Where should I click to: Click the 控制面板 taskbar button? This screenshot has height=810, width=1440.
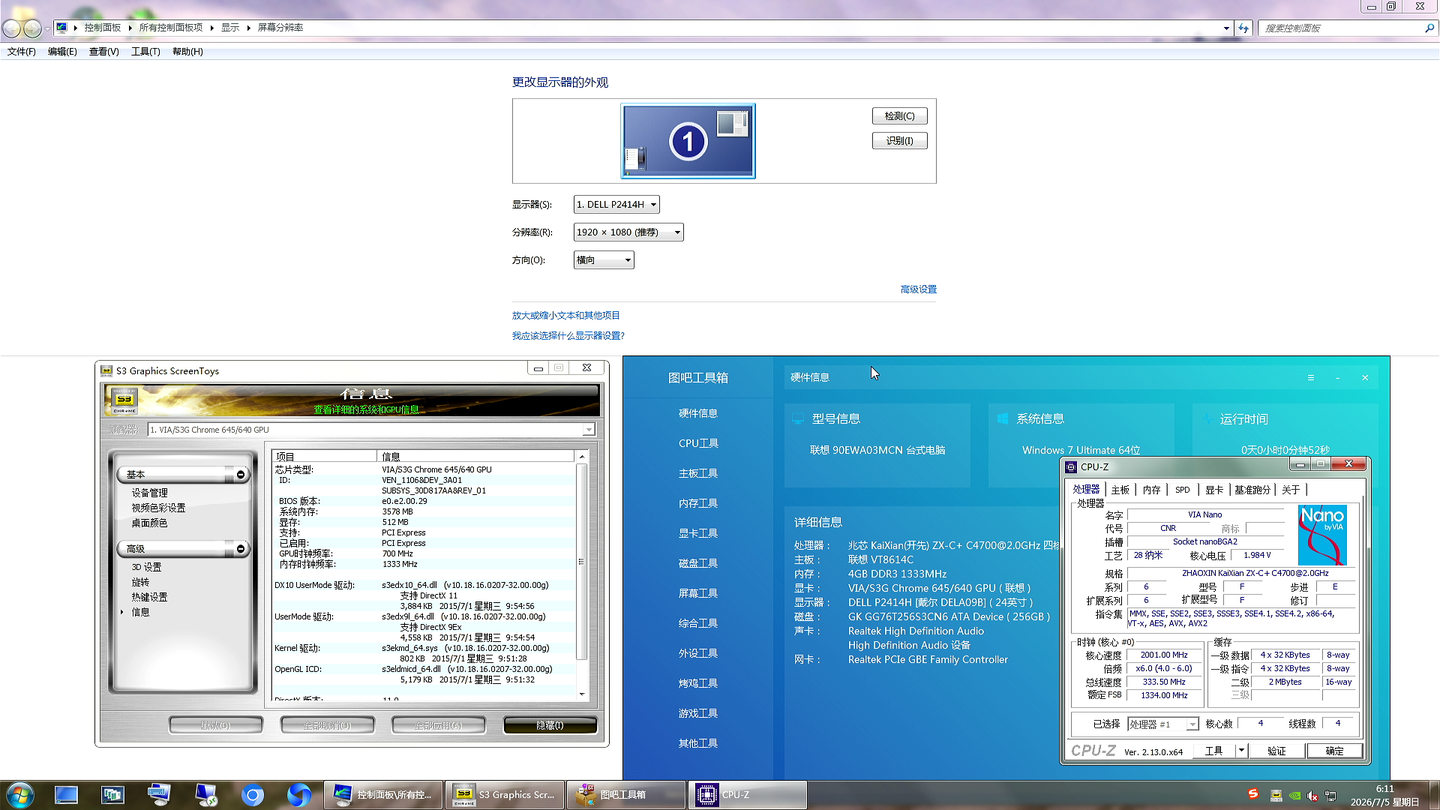(x=383, y=795)
